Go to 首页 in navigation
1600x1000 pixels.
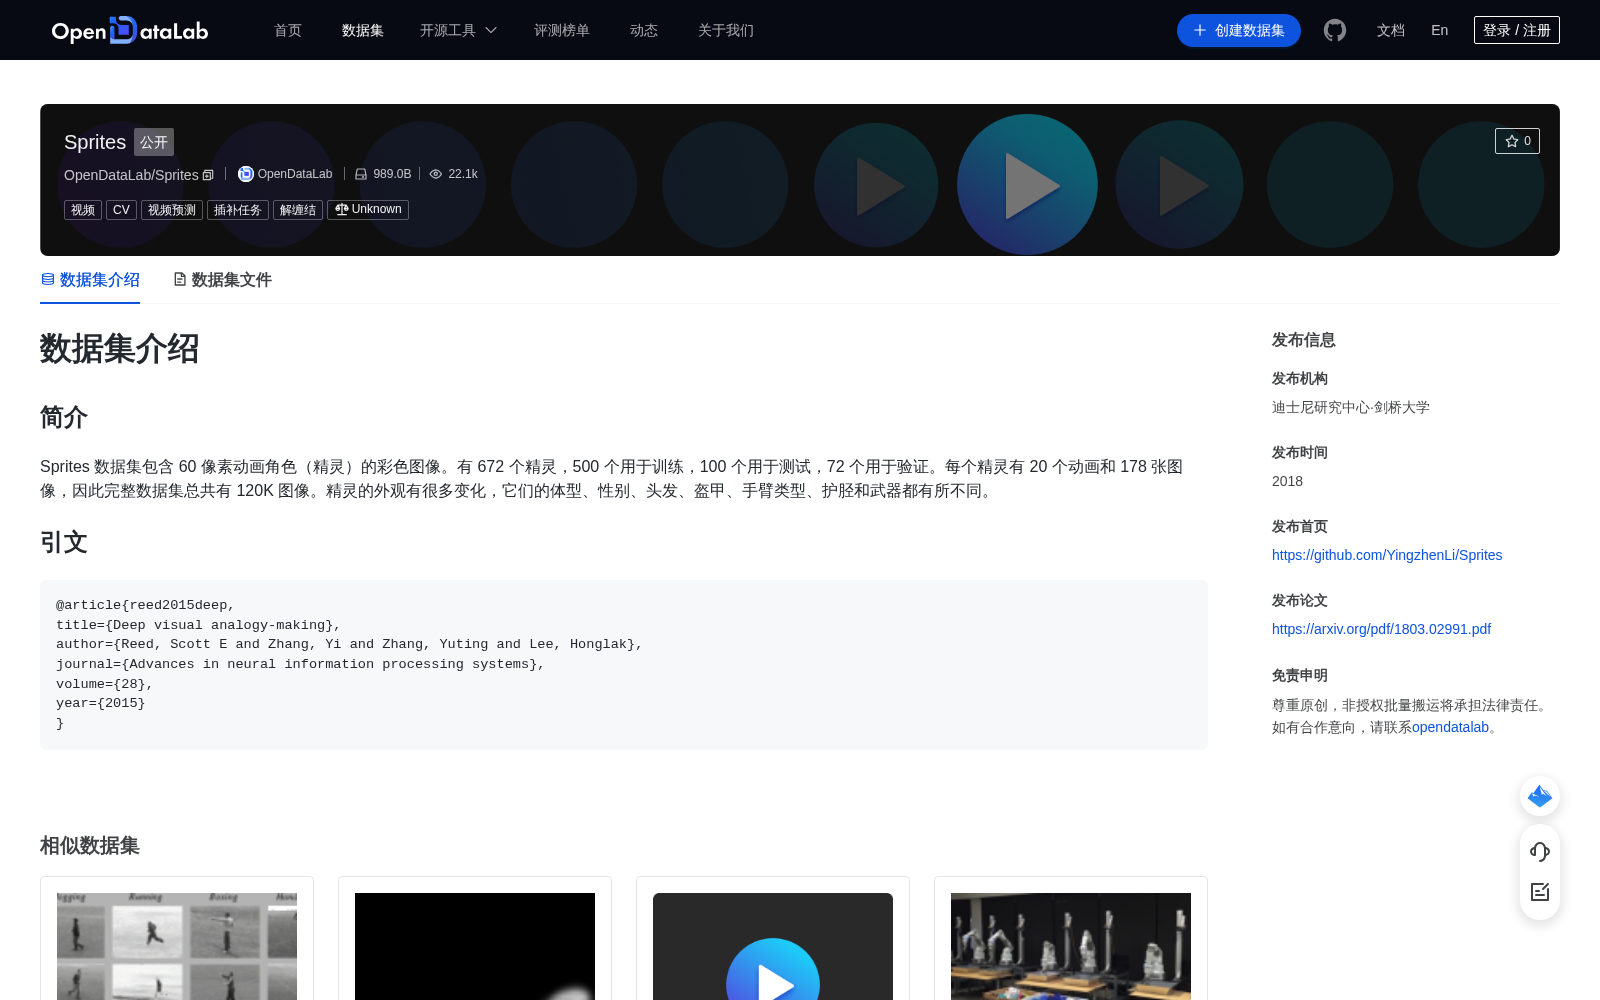pos(288,31)
